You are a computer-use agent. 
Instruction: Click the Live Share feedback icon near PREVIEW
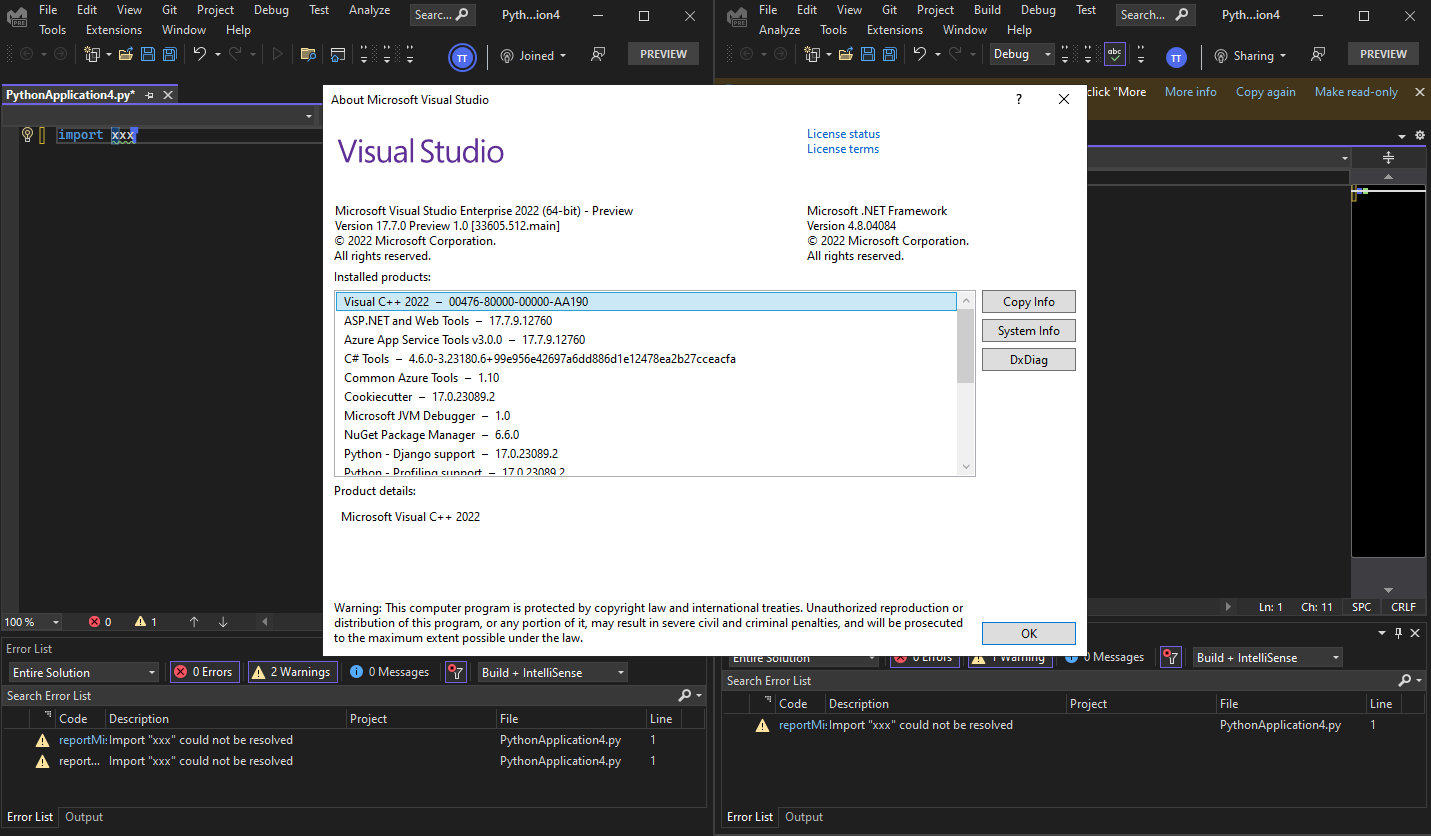(598, 54)
